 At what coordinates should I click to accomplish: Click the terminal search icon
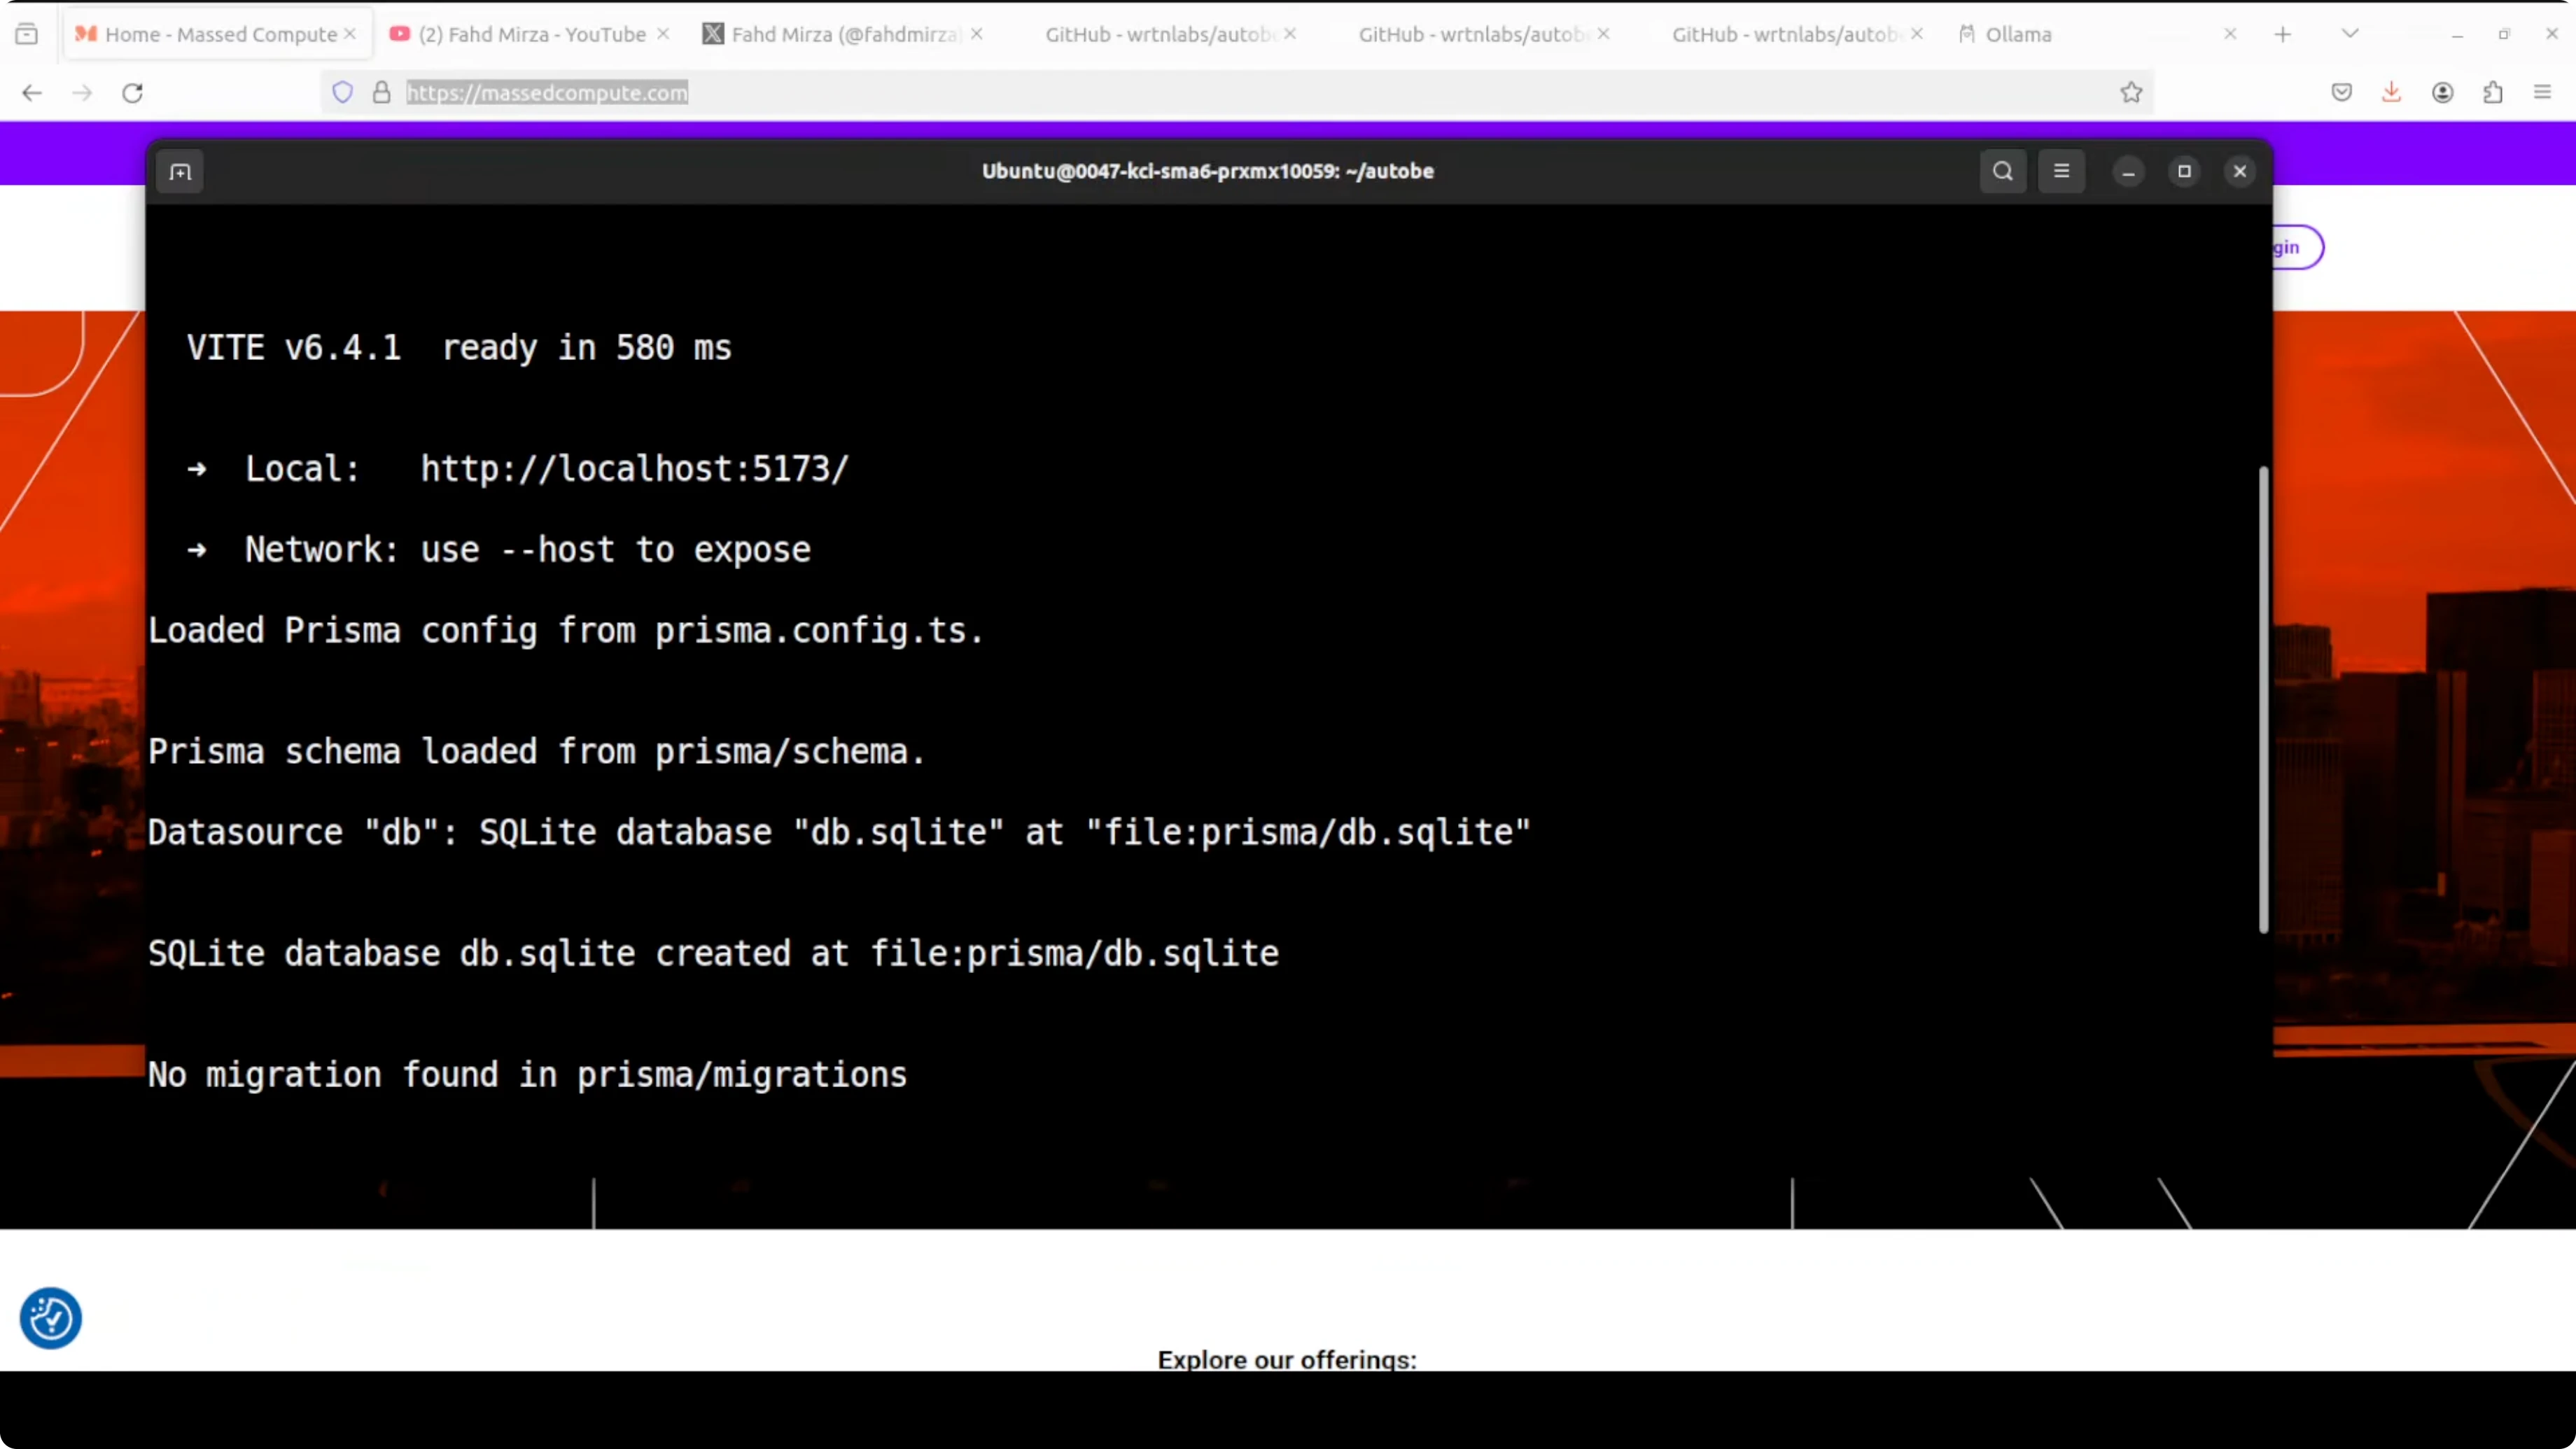pyautogui.click(x=2002, y=171)
